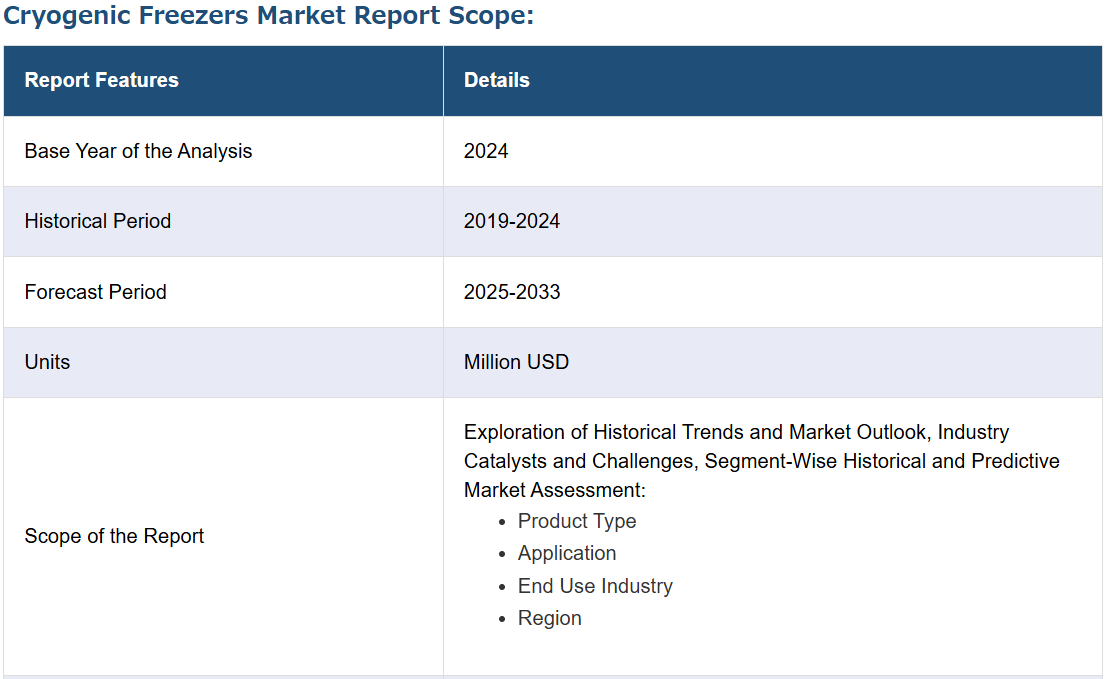
Task: Click the 'Product Type' bullet item
Action: tap(577, 521)
